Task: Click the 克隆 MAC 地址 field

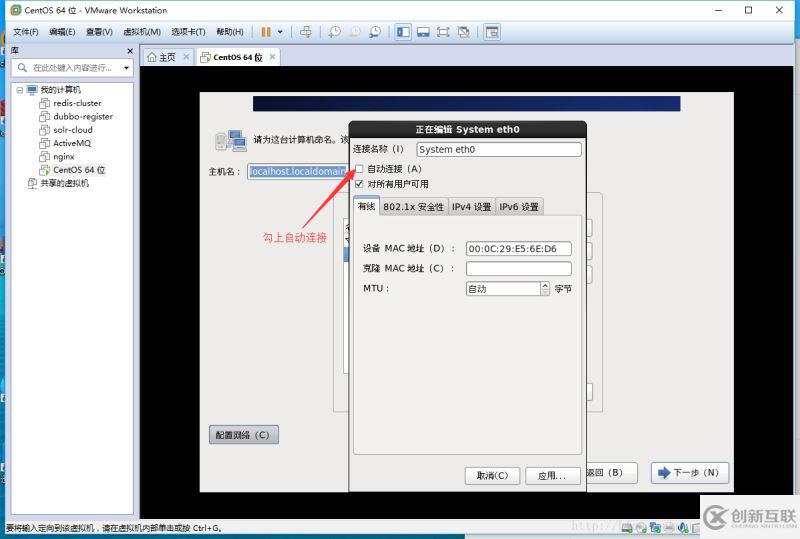Action: (x=518, y=268)
